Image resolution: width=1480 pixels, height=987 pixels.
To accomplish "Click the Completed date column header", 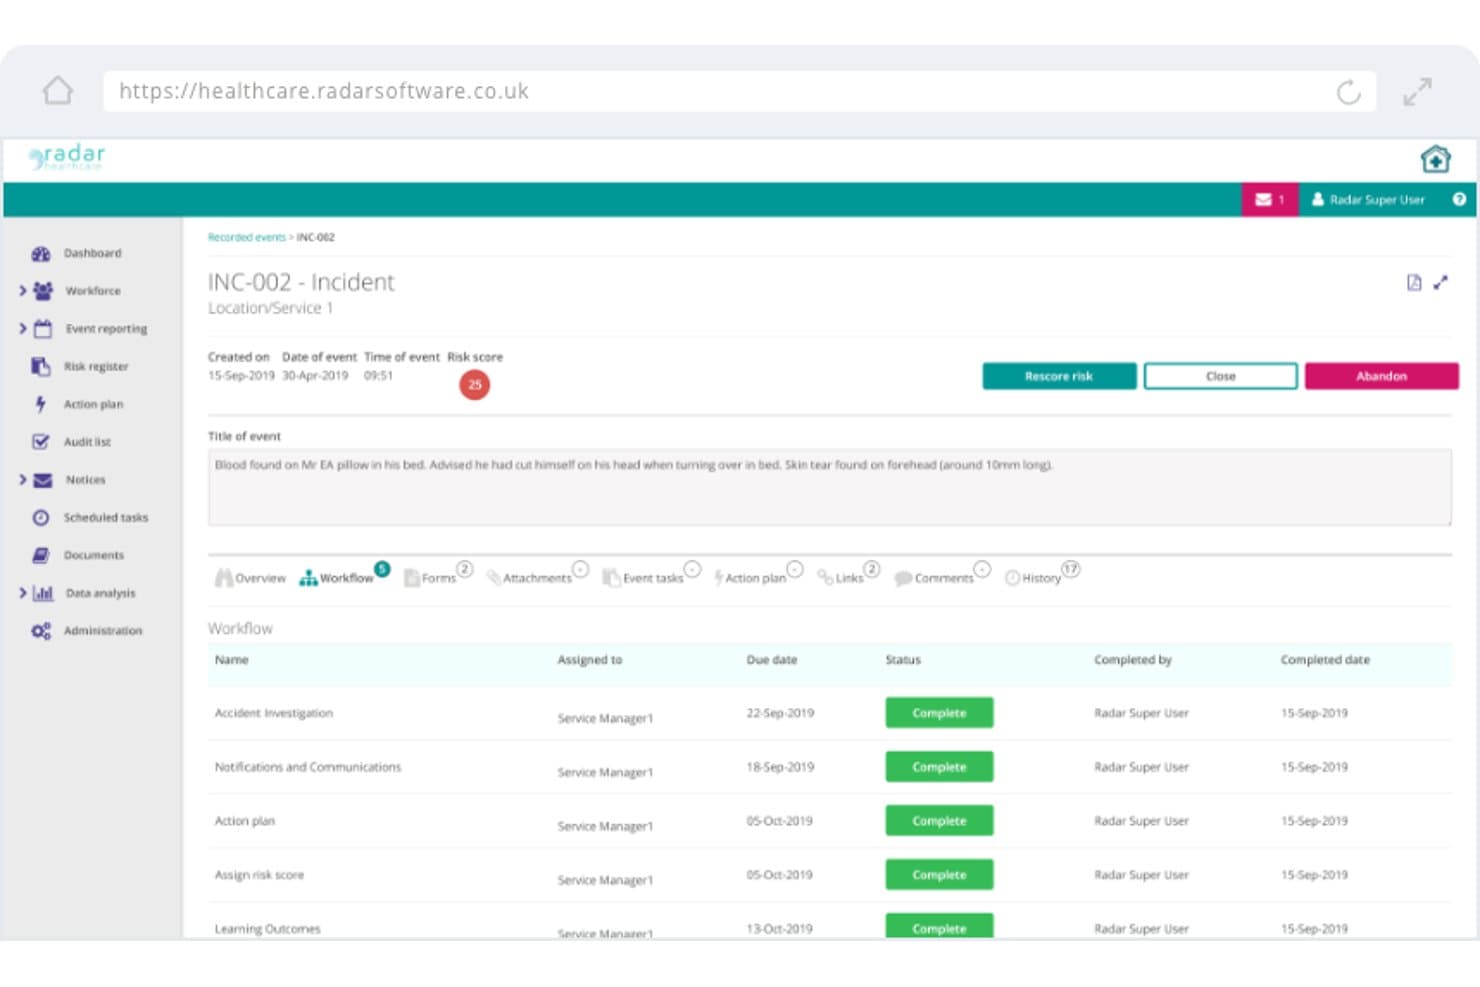I will click(1325, 660).
